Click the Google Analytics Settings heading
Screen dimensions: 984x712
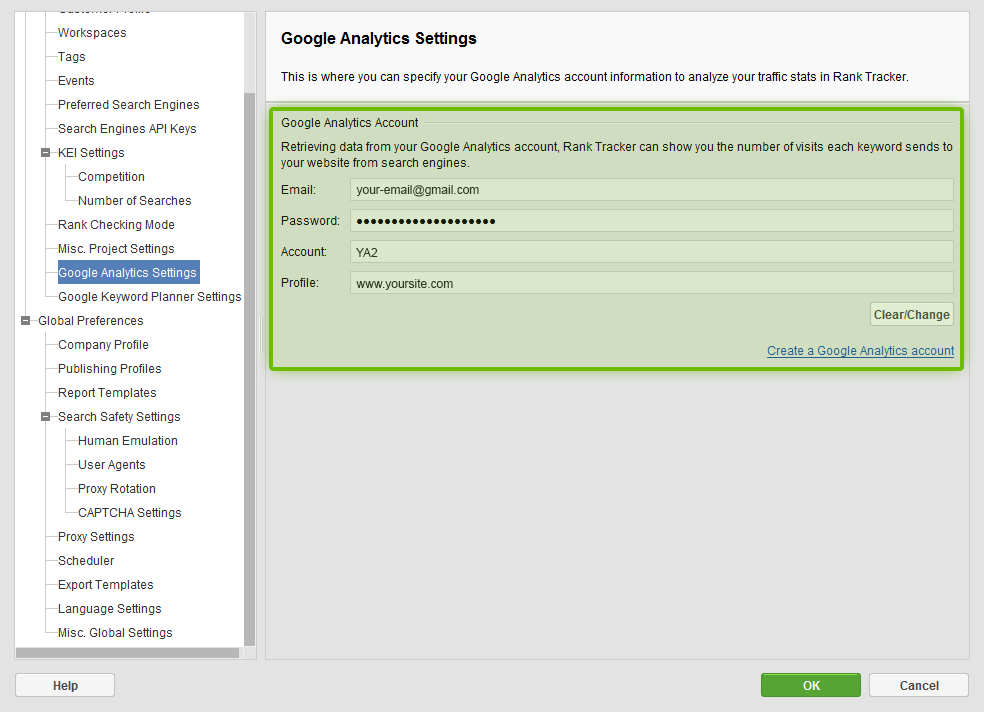point(378,38)
